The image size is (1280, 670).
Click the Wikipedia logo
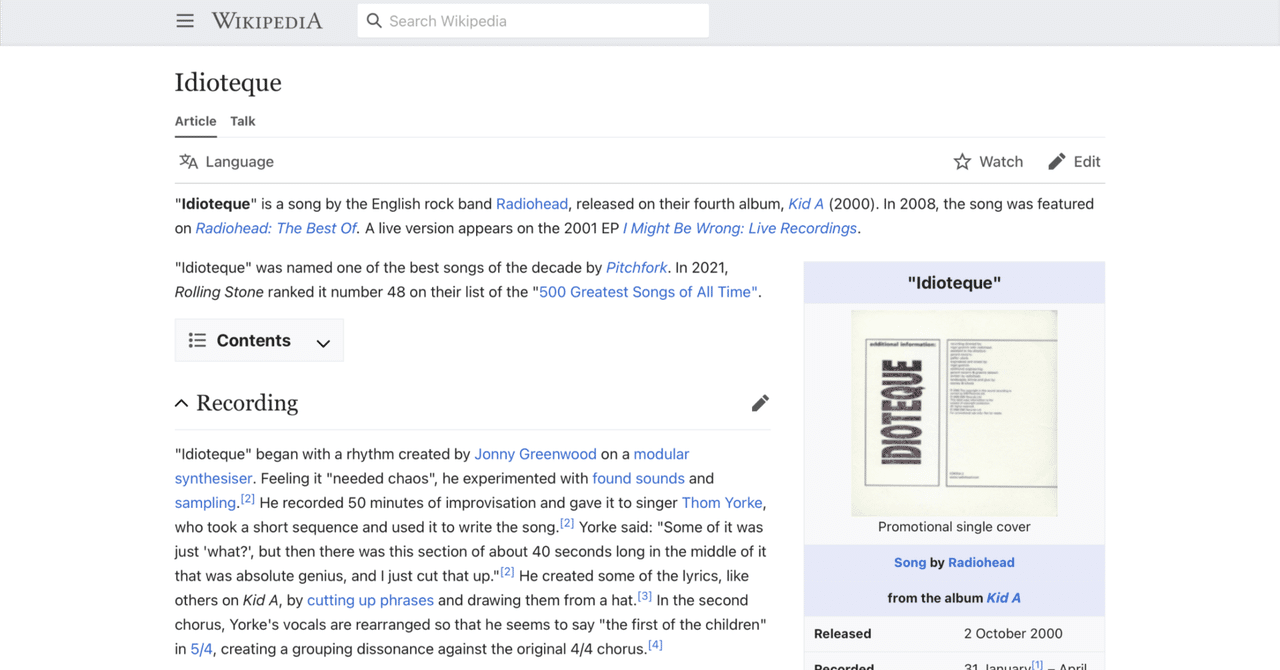[267, 21]
